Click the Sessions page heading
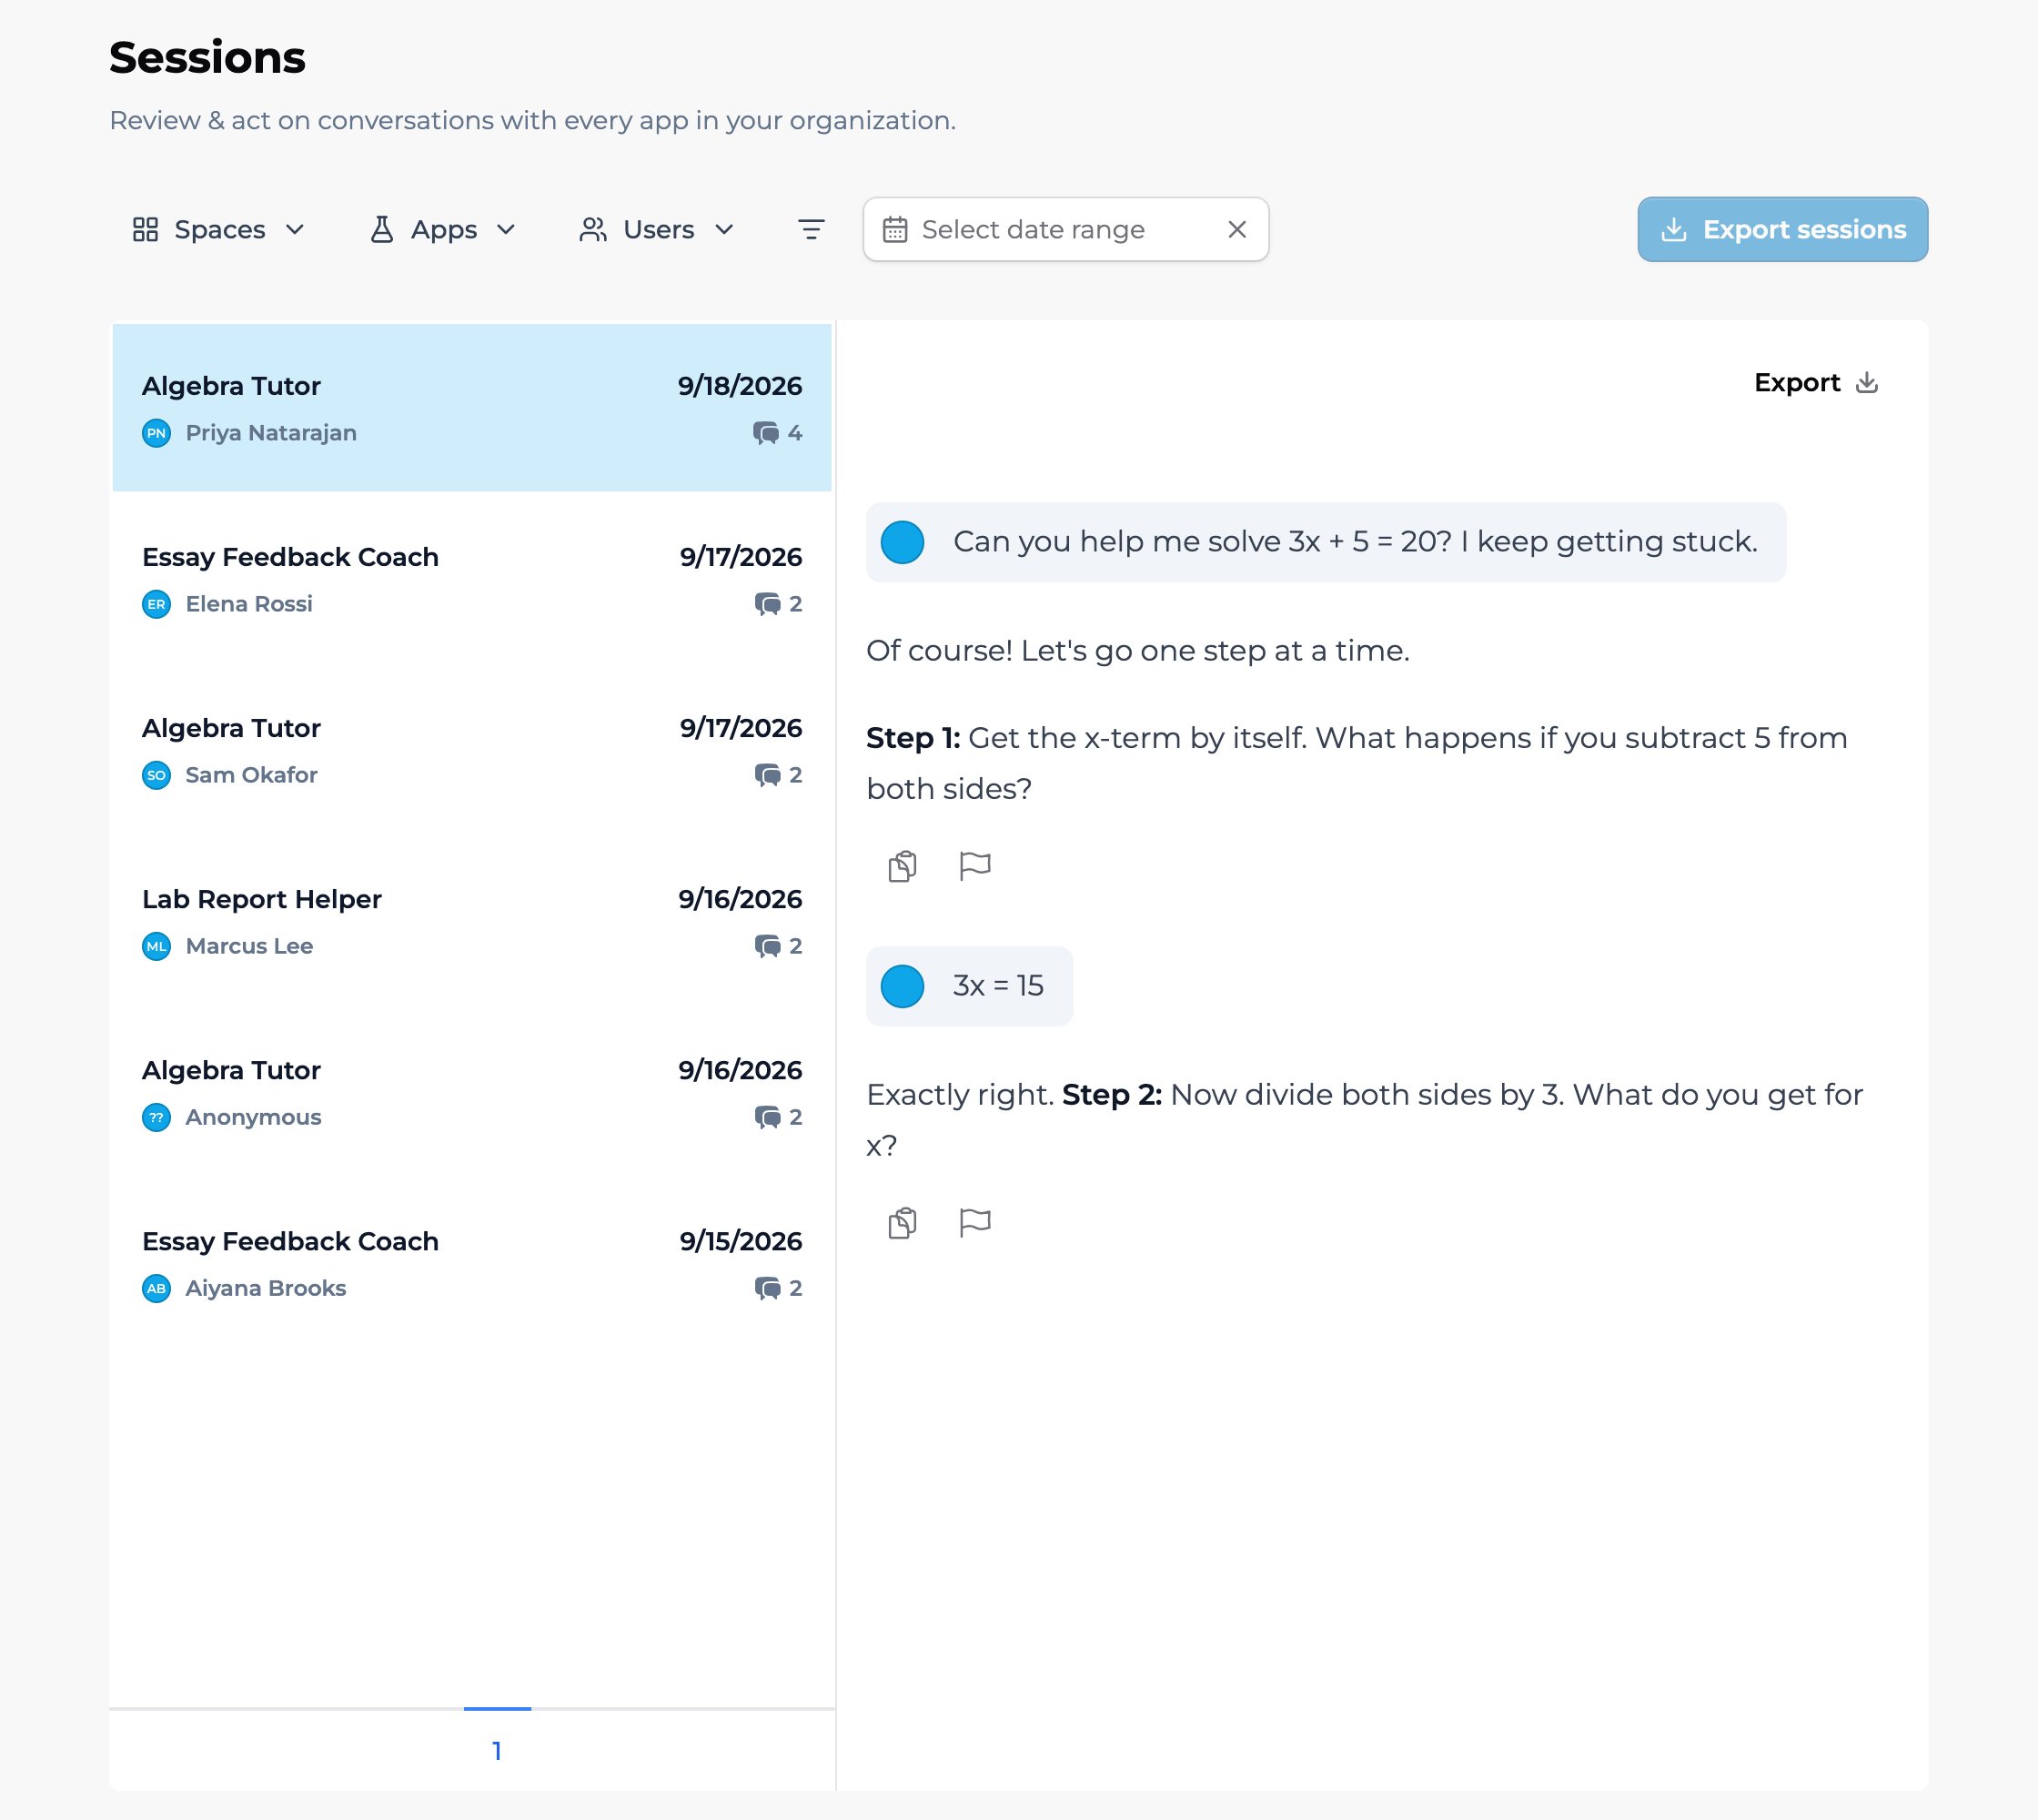The height and width of the screenshot is (1820, 2038). [x=207, y=57]
